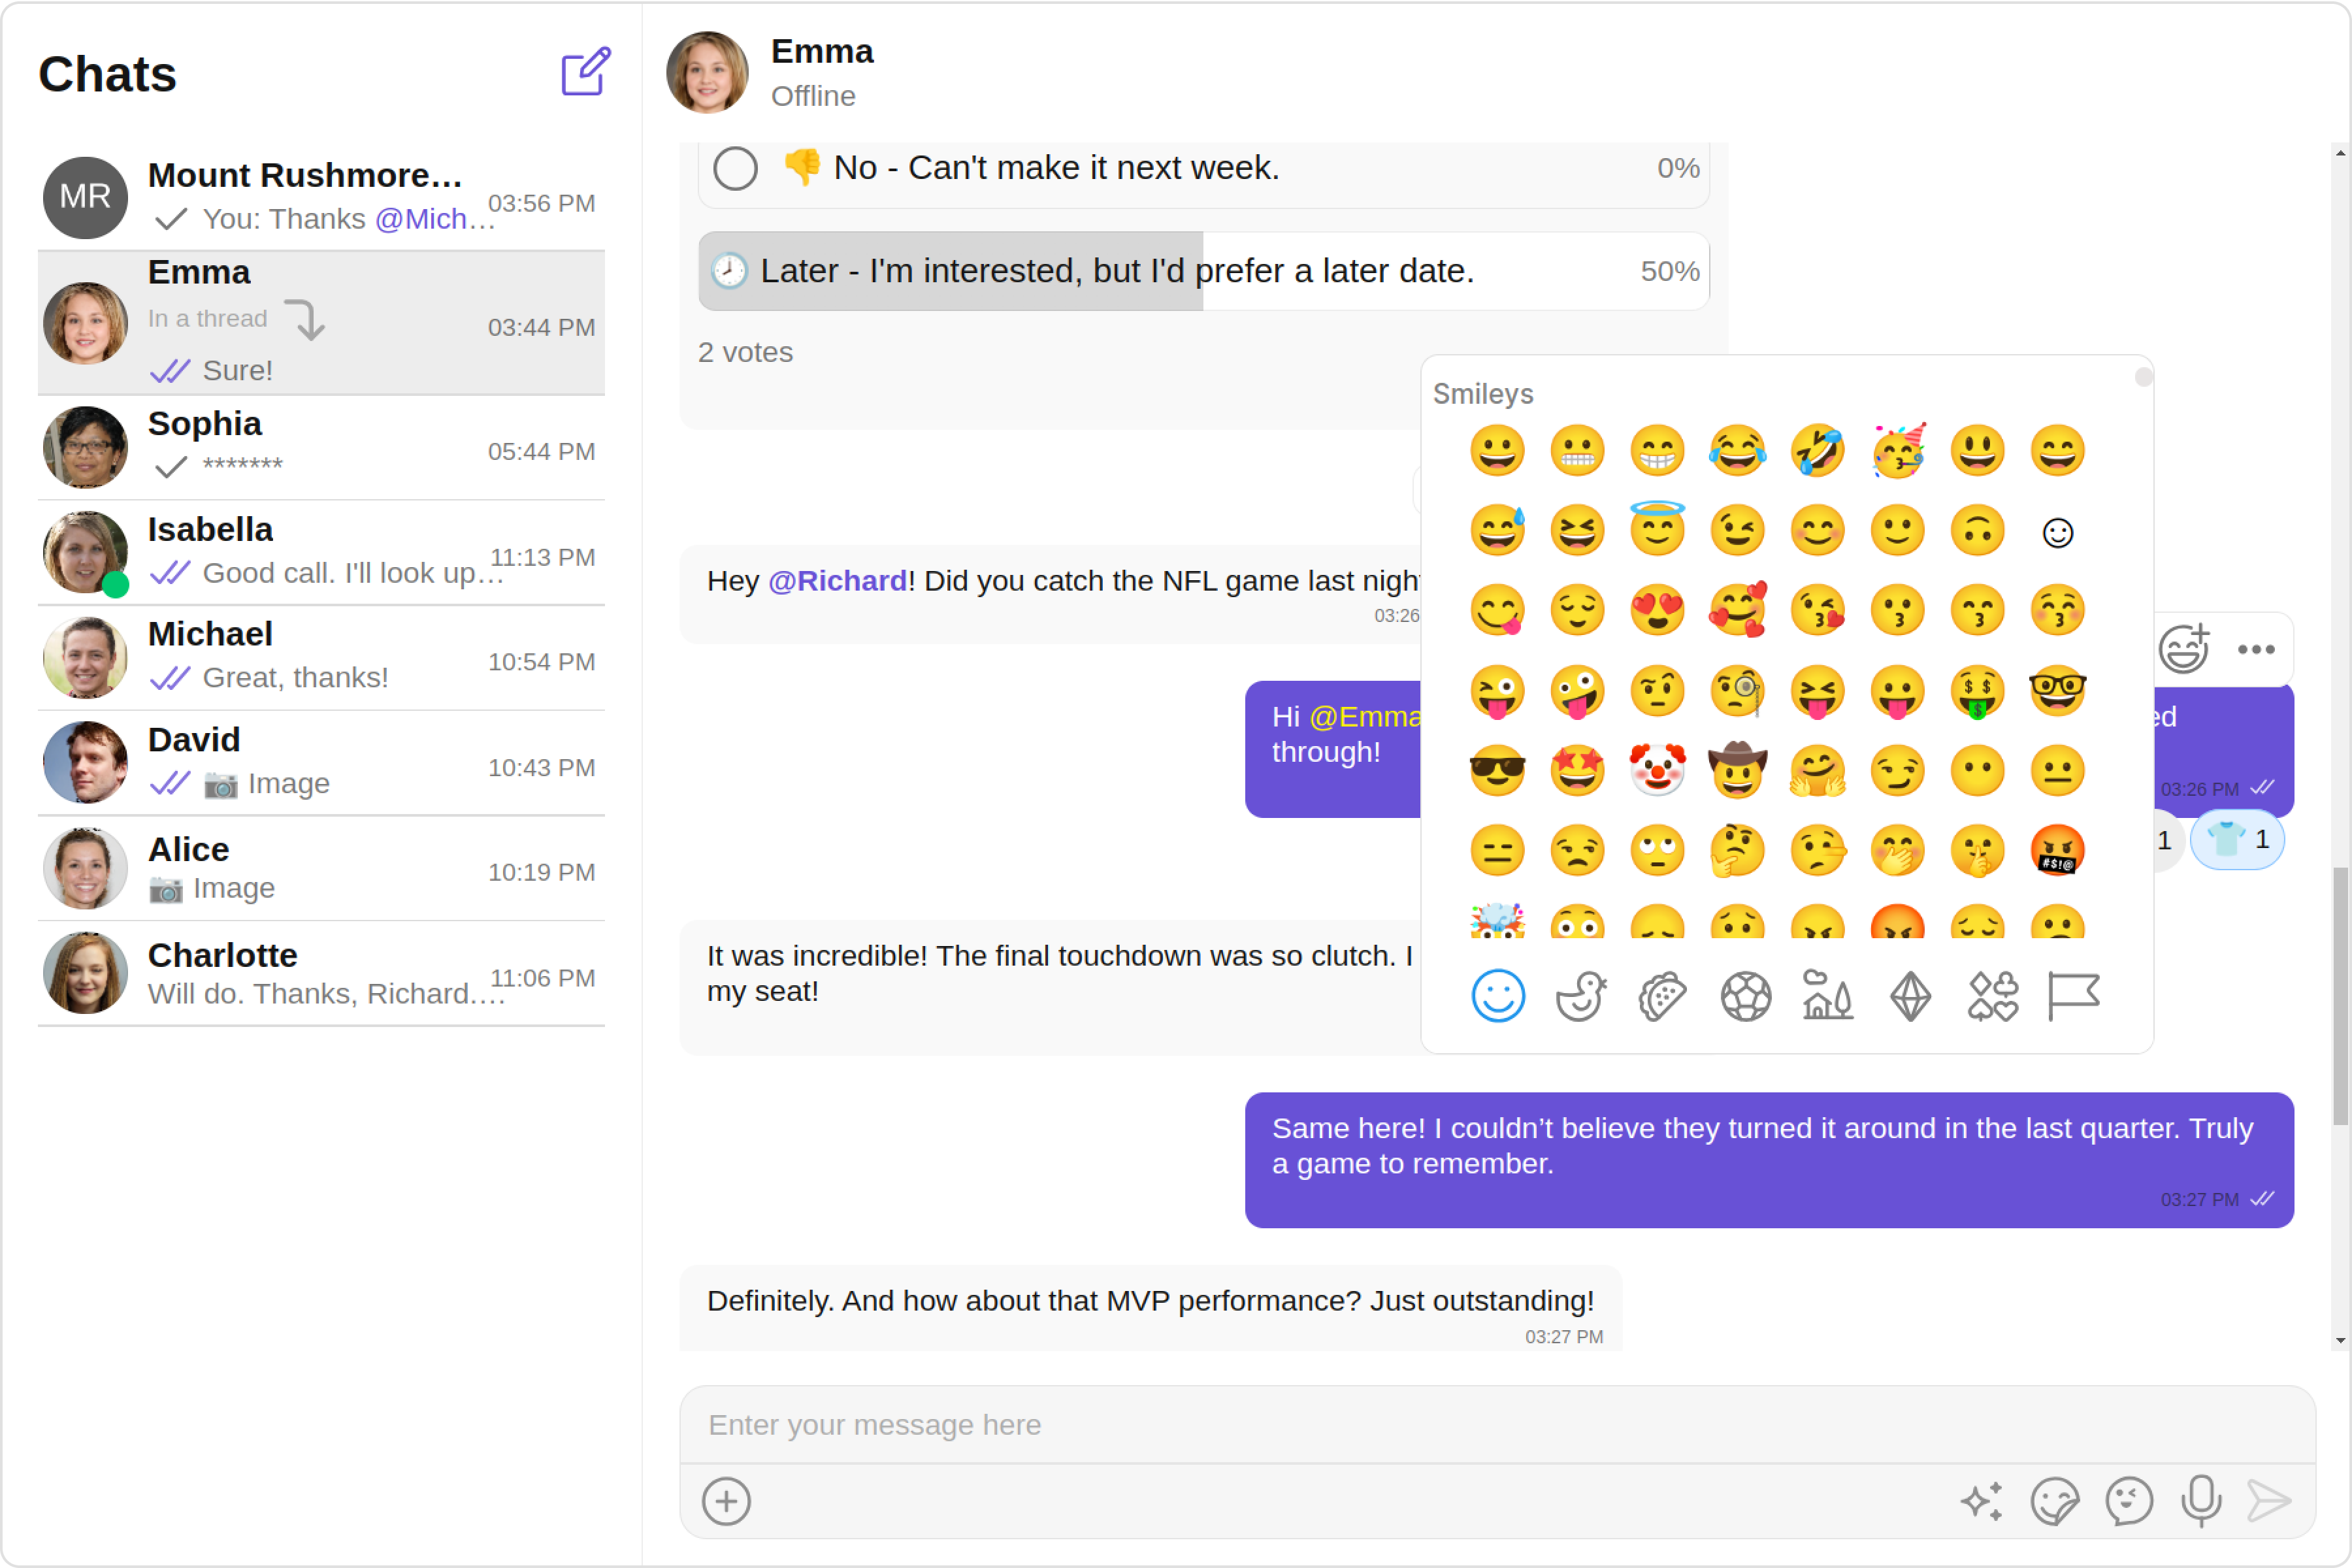Open the sticker picker icon

click(x=2054, y=1500)
